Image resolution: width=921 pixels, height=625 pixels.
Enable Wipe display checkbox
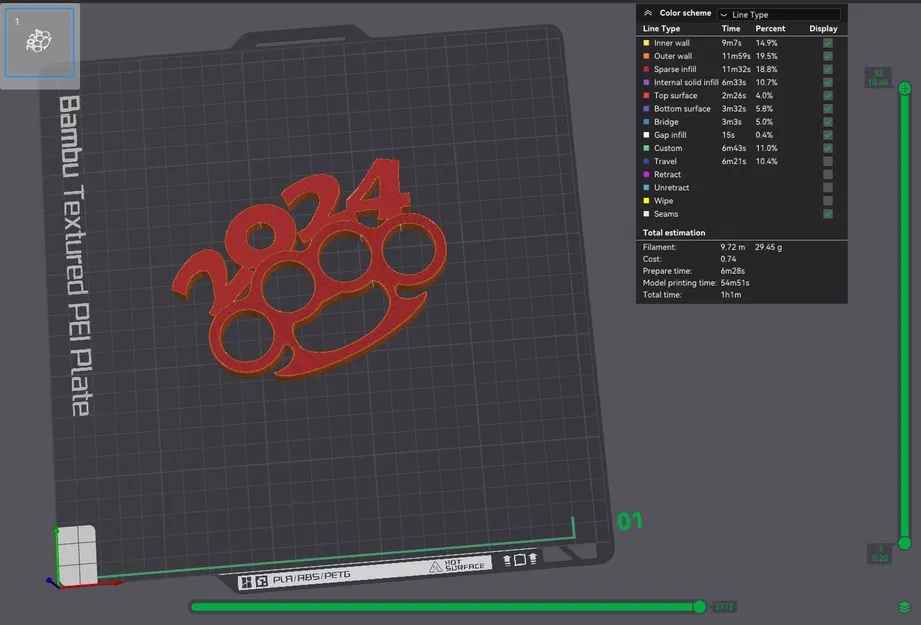pos(828,201)
